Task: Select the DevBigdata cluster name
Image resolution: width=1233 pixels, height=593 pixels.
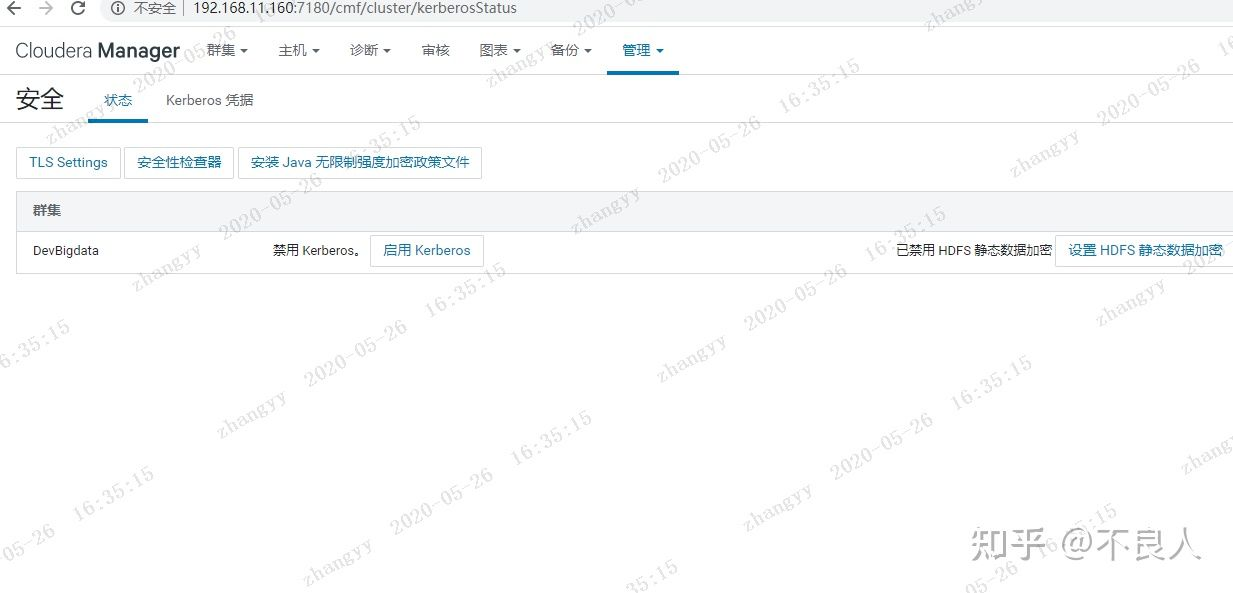Action: click(x=65, y=251)
